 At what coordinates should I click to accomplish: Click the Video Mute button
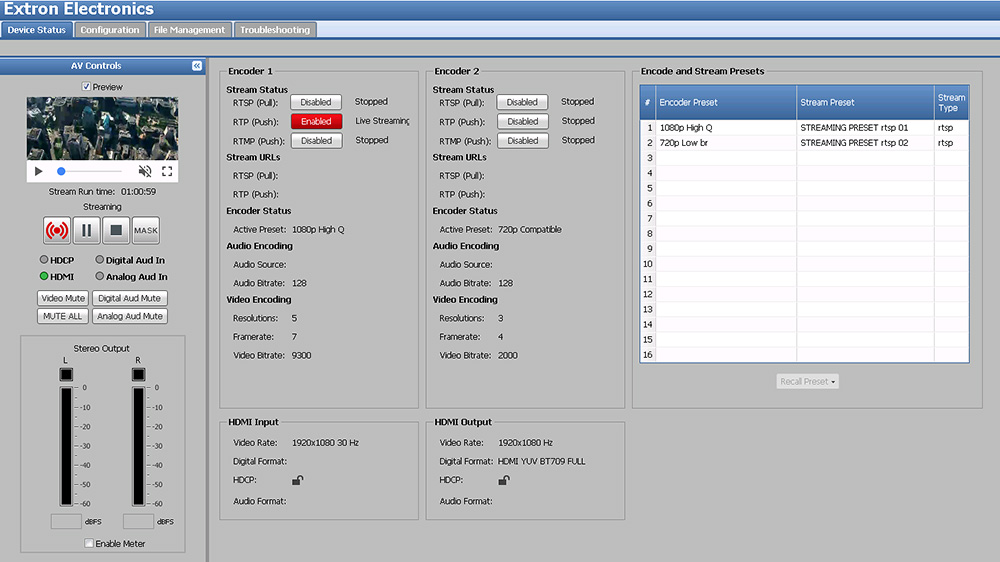click(x=63, y=298)
